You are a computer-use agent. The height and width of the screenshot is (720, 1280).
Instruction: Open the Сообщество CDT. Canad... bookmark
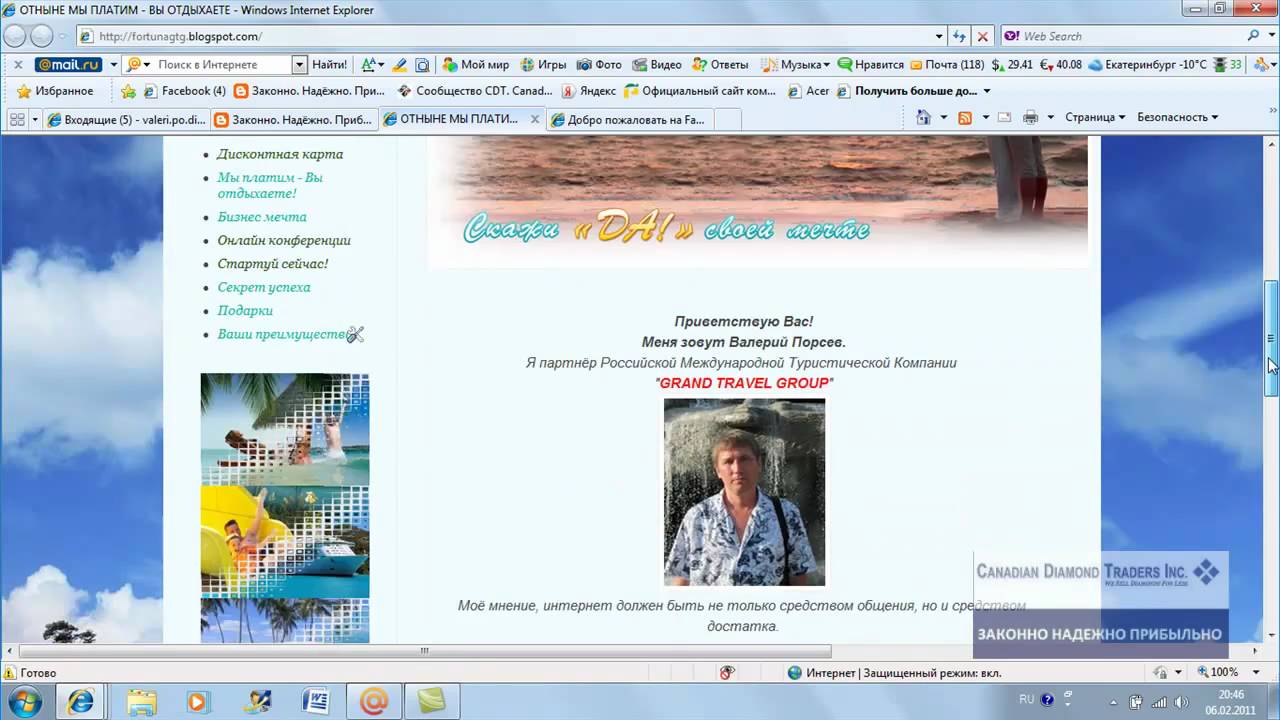[x=475, y=91]
